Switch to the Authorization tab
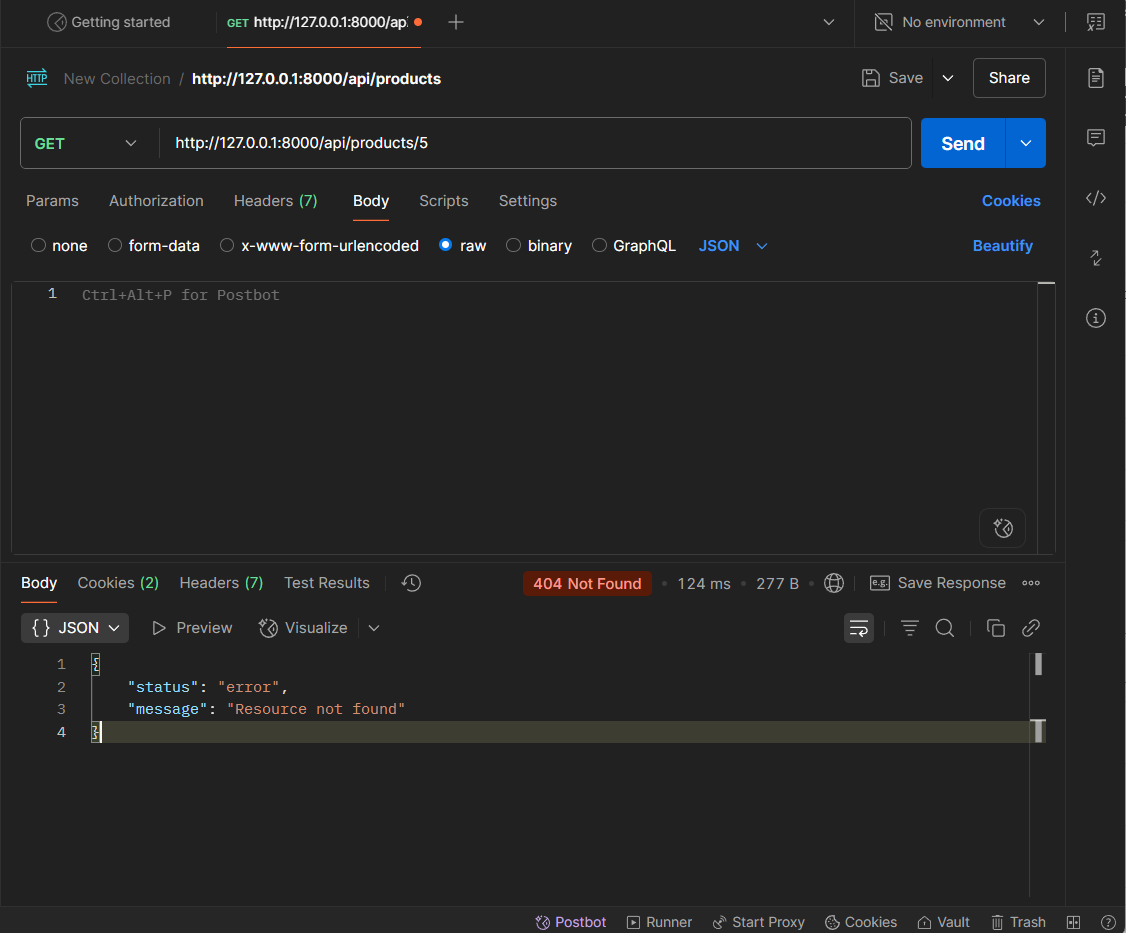Viewport: 1126px width, 933px height. click(156, 201)
